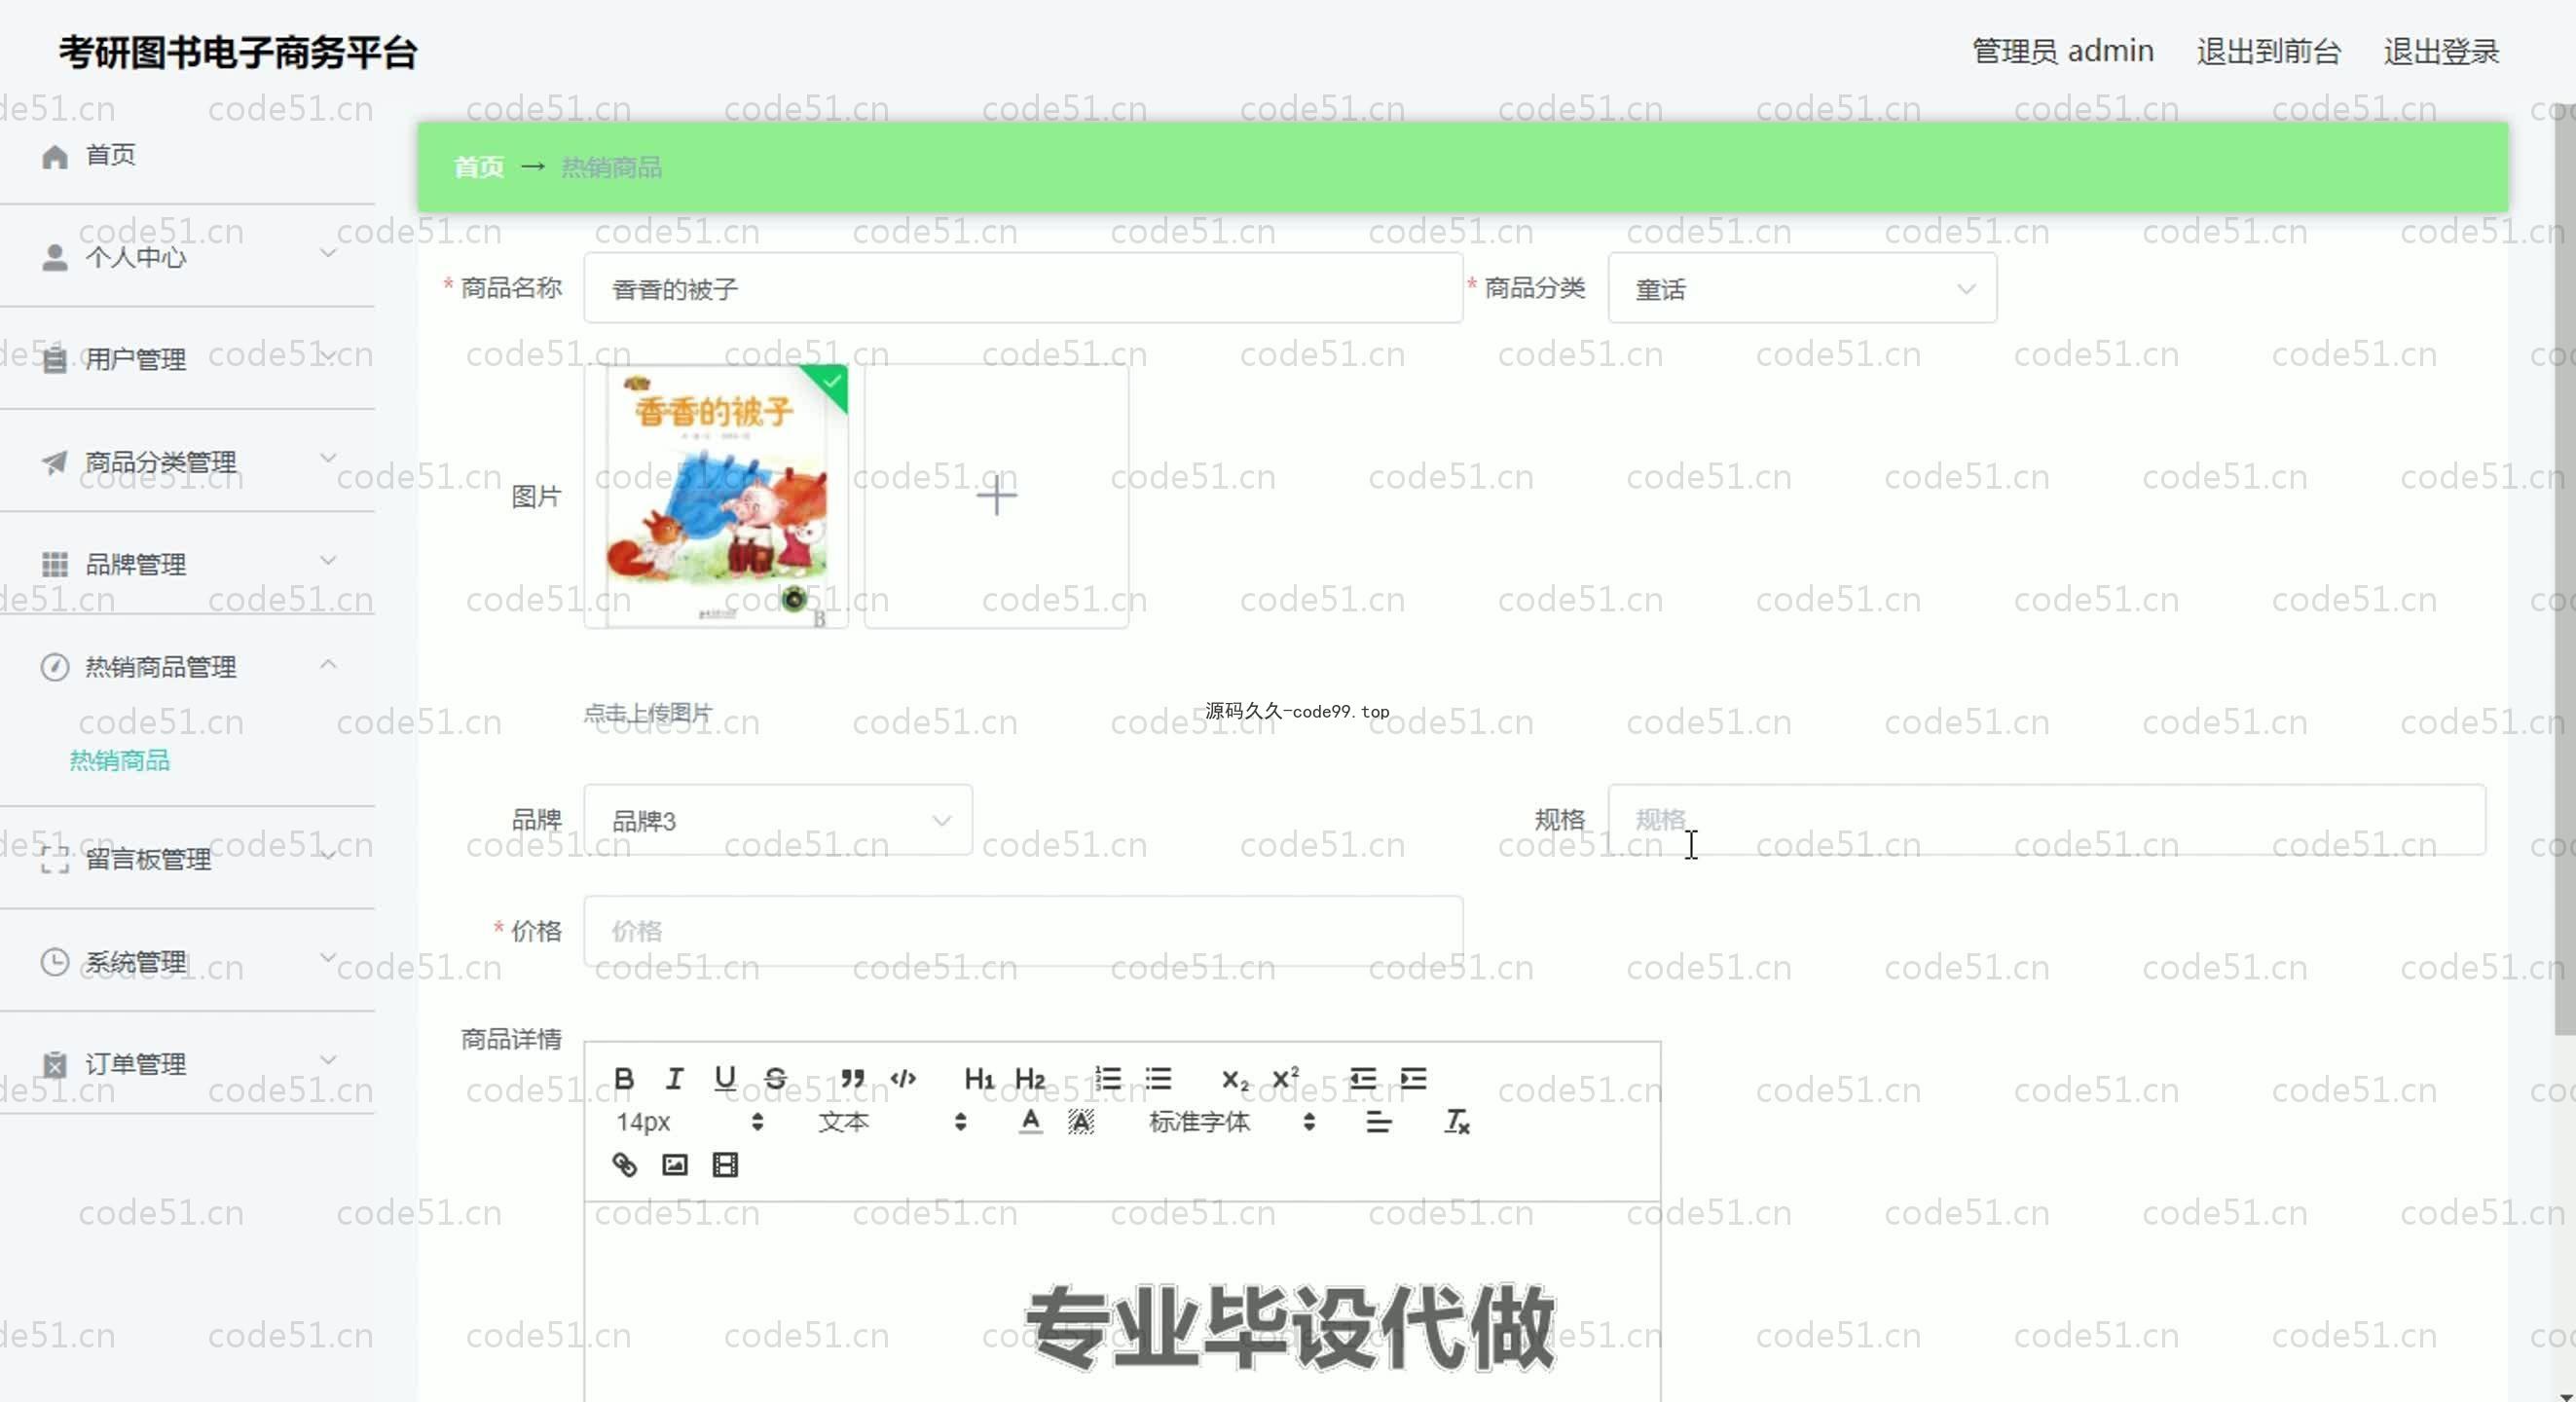Click the 价格 input field
This screenshot has height=1402, width=2576.
pos(1023,931)
